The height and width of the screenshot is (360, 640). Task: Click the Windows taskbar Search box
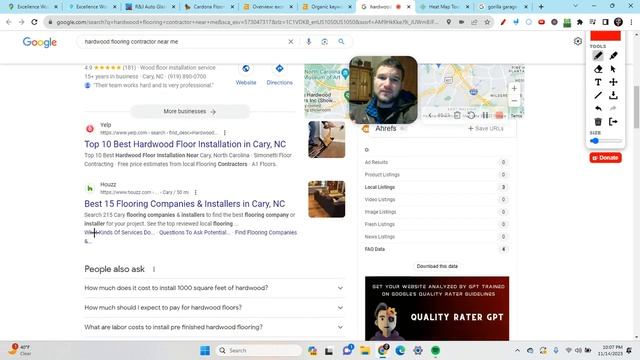click(x=258, y=350)
